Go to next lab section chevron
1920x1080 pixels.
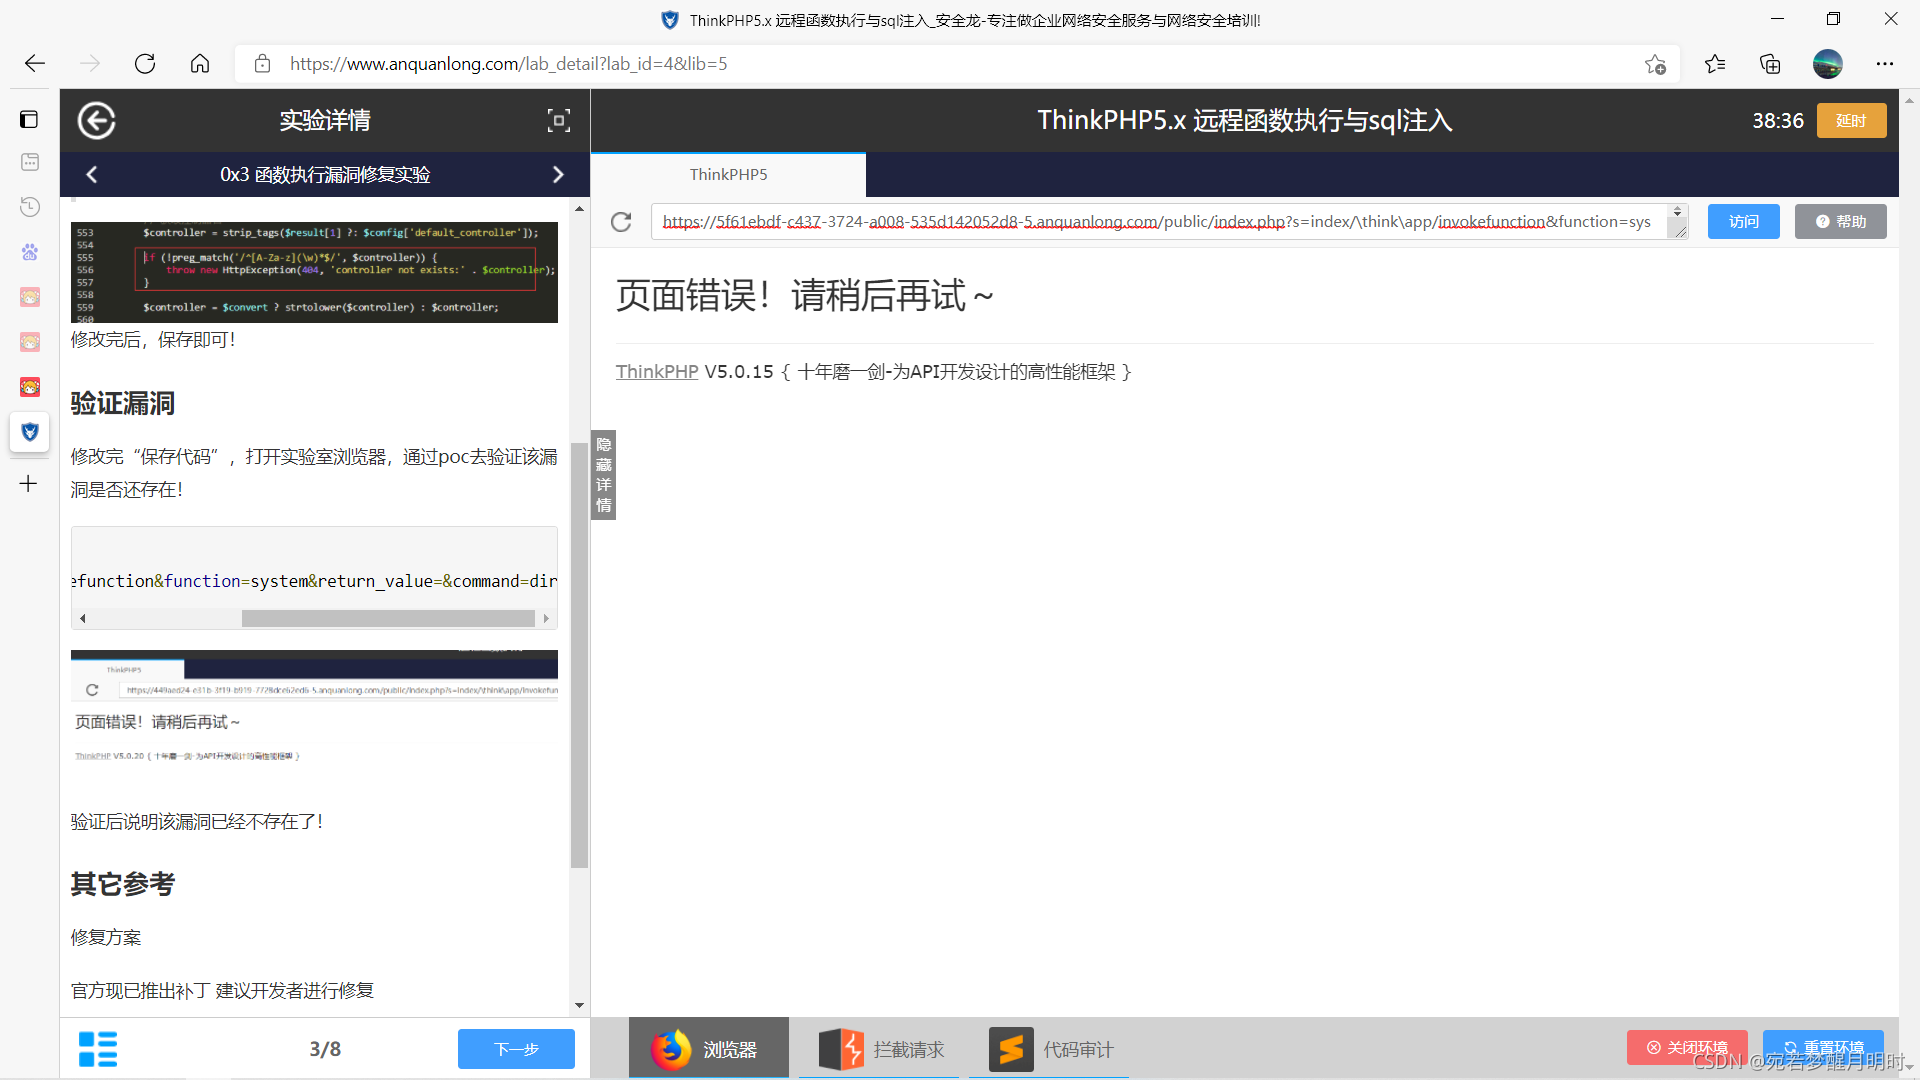coord(558,175)
